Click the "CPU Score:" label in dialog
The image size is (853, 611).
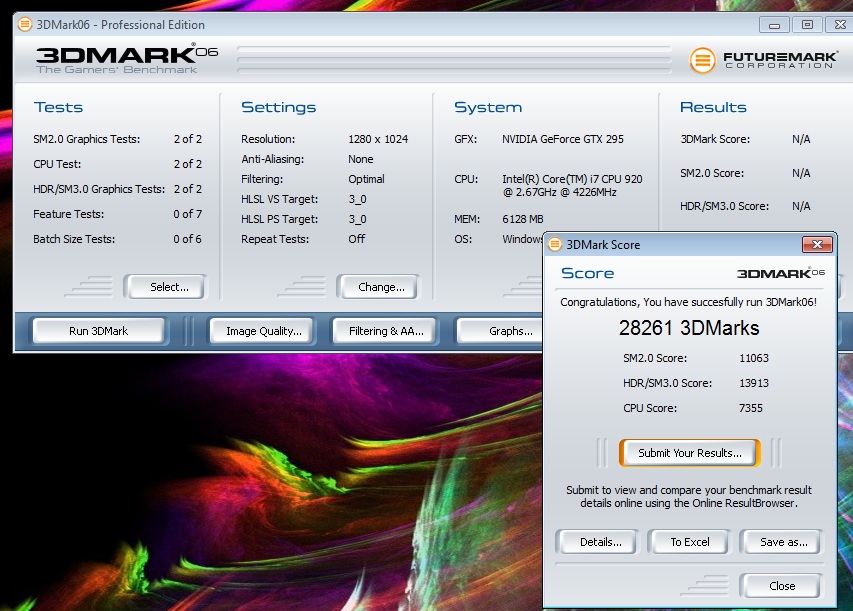click(650, 408)
